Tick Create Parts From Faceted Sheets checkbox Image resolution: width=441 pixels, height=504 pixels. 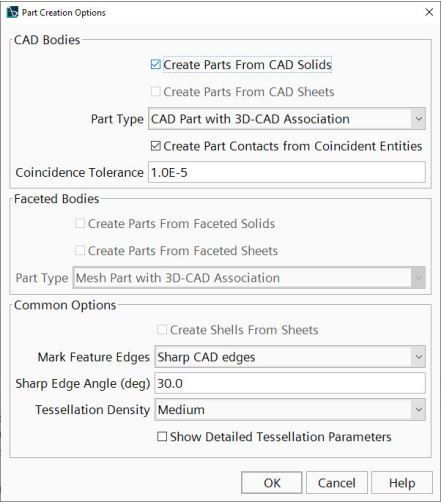pos(80,250)
